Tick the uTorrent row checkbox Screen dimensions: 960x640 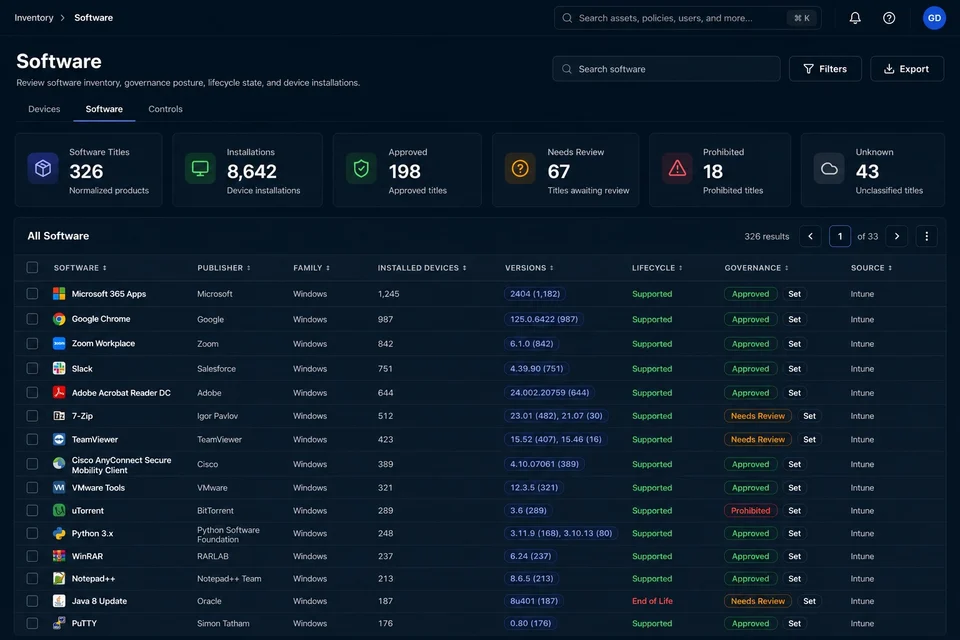pos(32,511)
